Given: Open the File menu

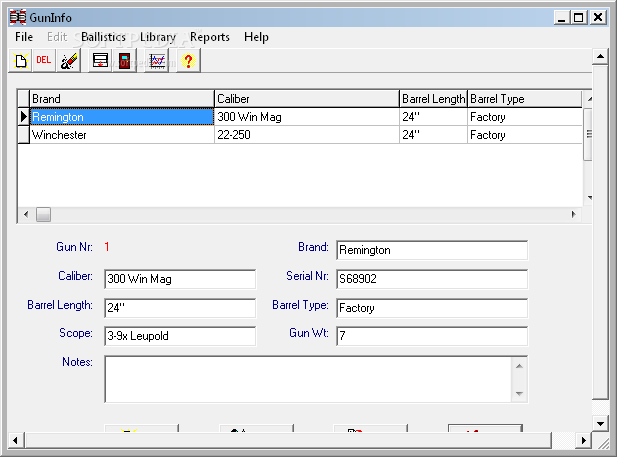Looking at the screenshot, I should 24,37.
